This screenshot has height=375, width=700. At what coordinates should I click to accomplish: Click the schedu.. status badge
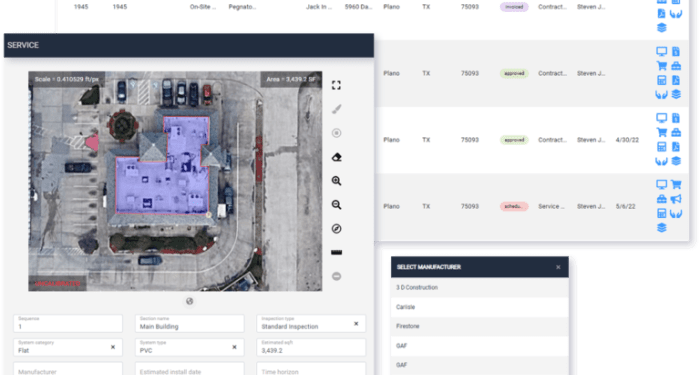[x=514, y=206]
